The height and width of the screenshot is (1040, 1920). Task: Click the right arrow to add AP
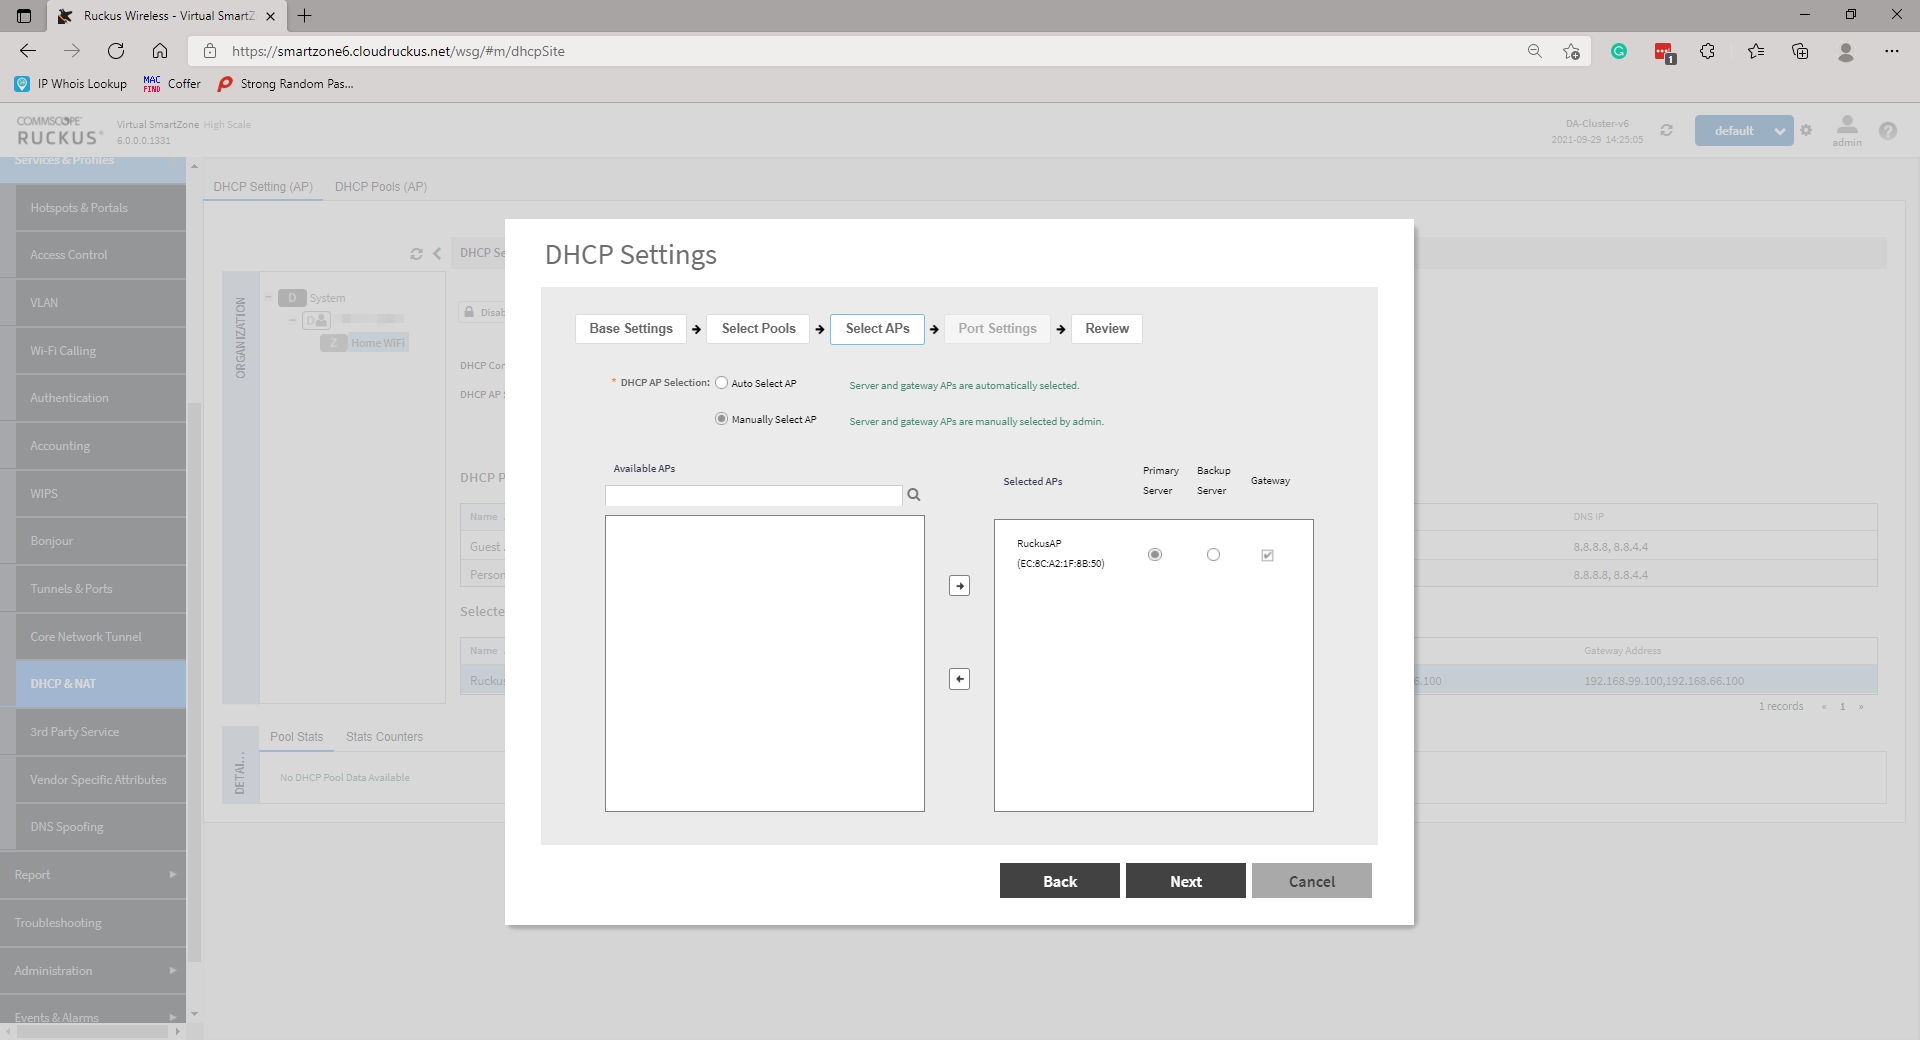(959, 586)
